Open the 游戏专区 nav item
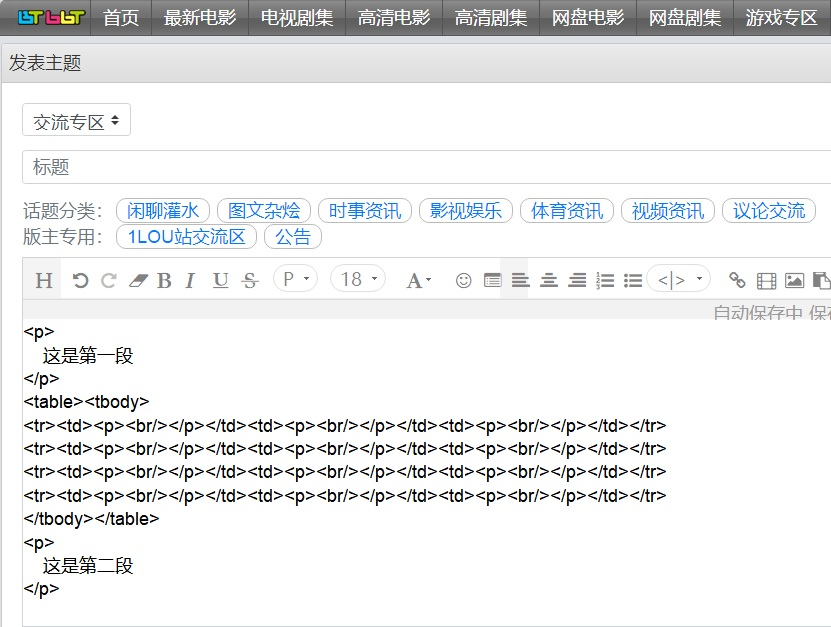The width and height of the screenshot is (831, 627). tap(781, 17)
